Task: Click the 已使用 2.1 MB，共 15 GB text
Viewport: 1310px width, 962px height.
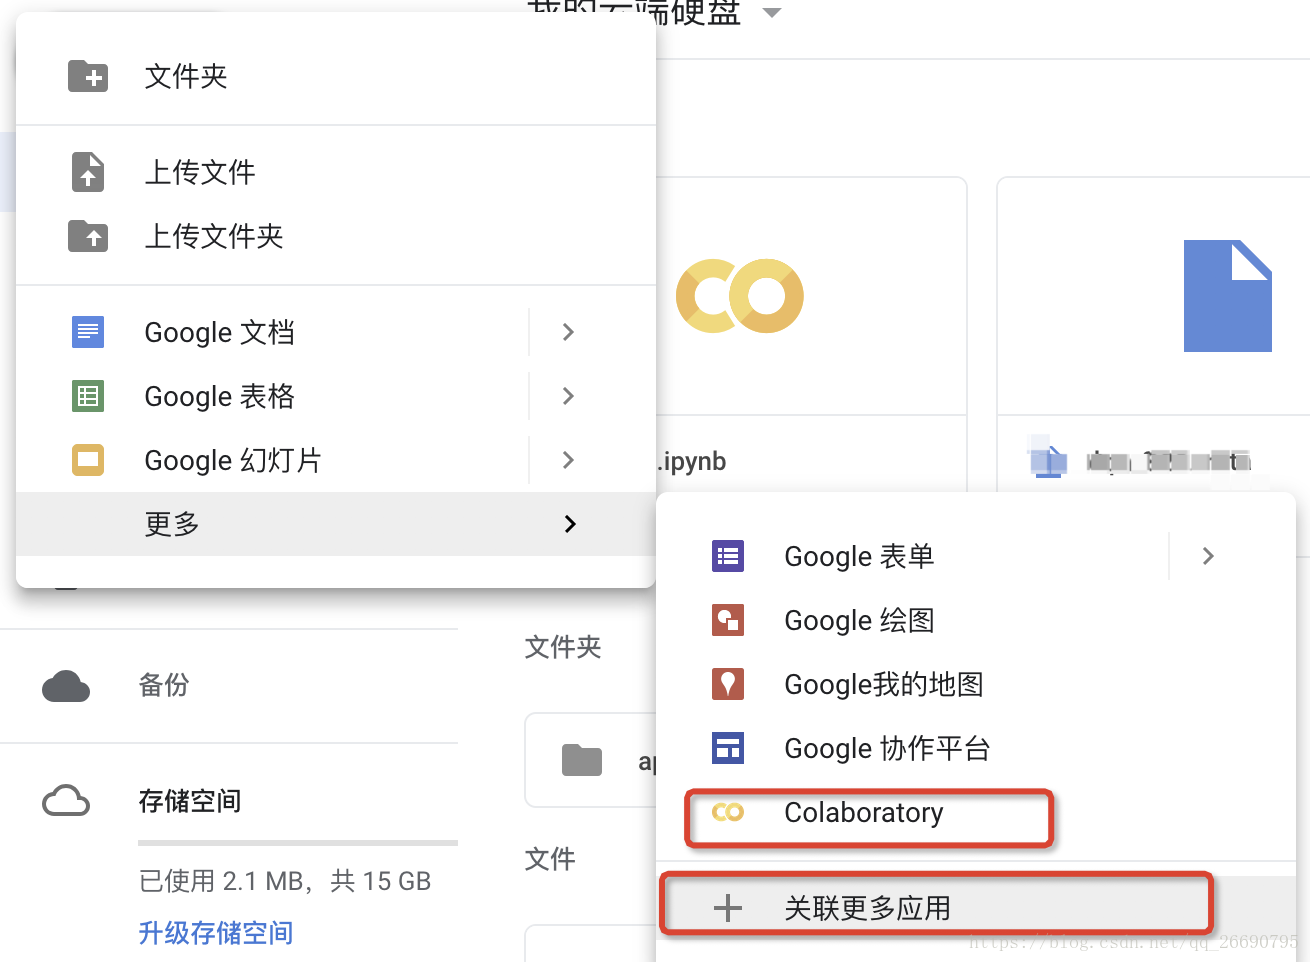Action: [285, 881]
